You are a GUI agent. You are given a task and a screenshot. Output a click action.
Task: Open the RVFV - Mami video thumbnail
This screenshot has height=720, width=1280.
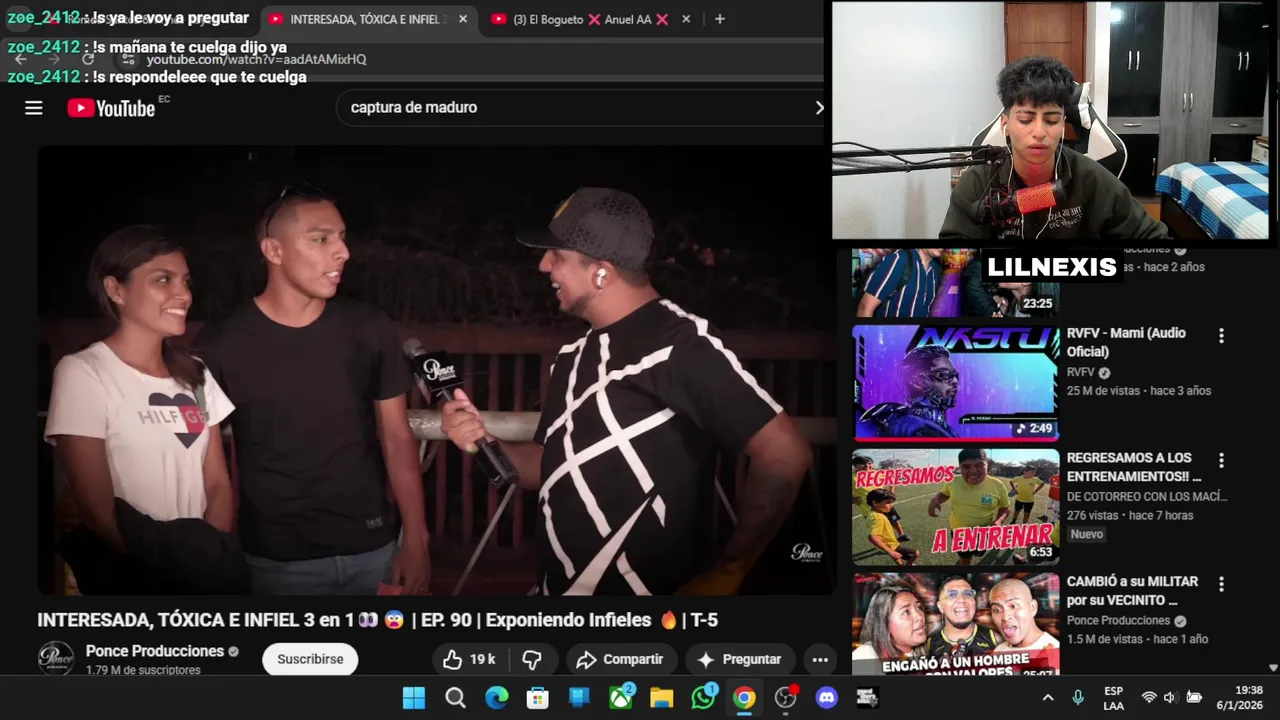point(955,383)
